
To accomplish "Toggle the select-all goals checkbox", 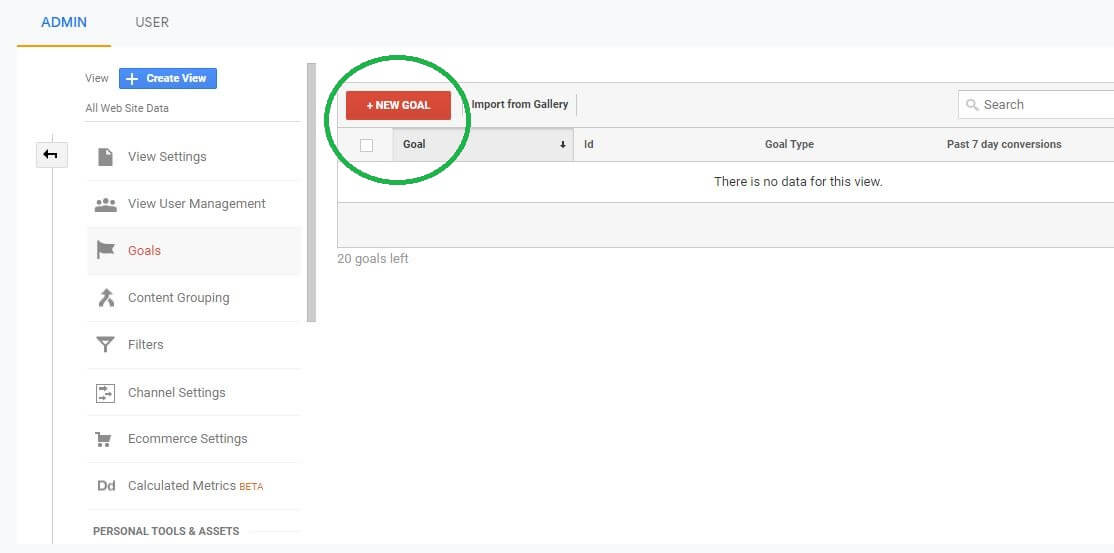I will tap(366, 145).
